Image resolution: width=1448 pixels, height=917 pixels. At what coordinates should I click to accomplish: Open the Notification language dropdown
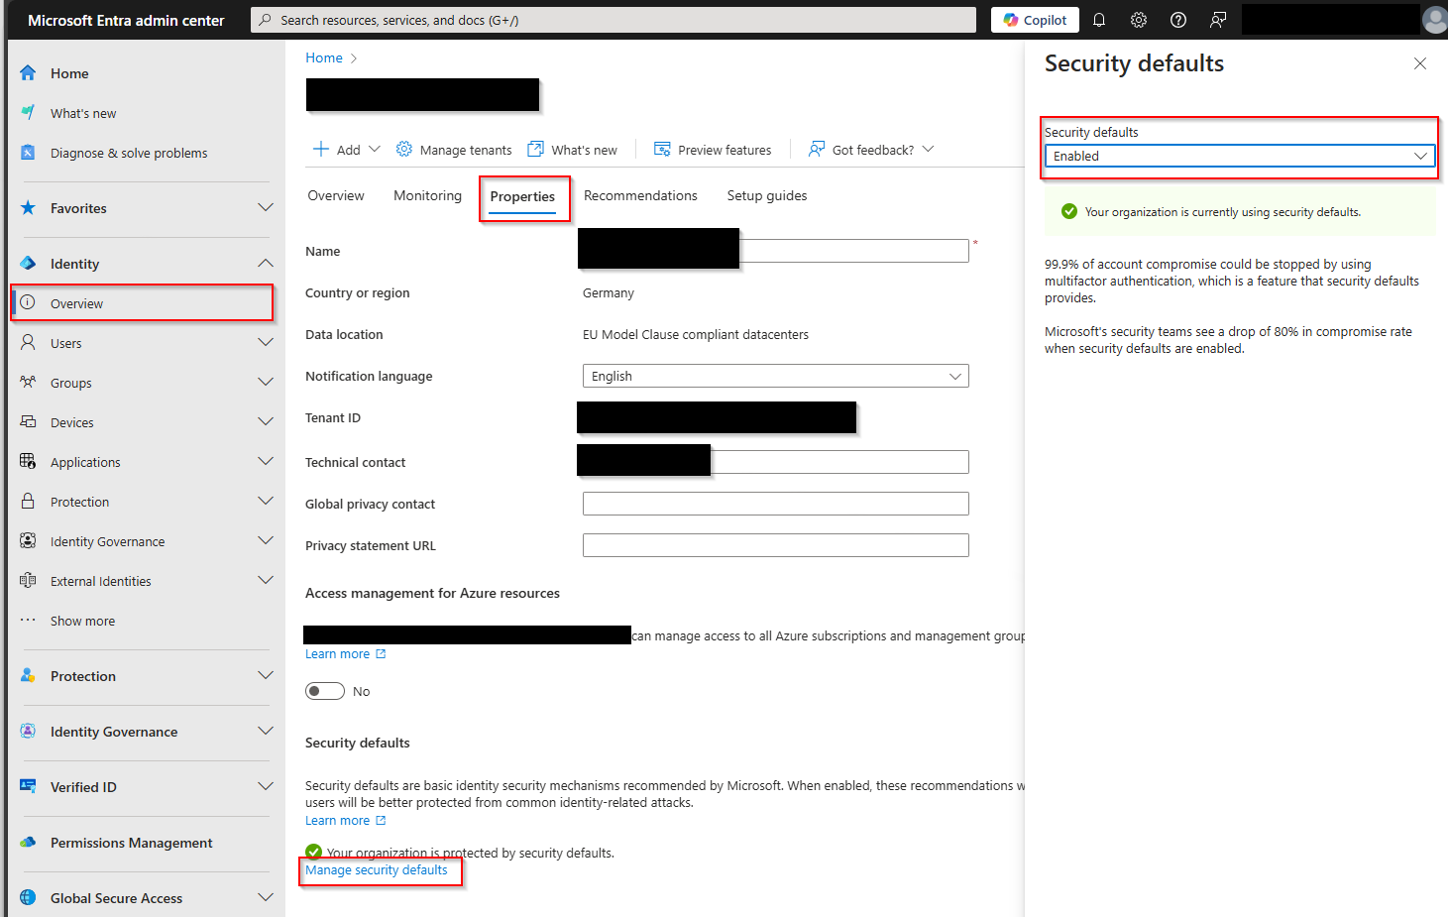(775, 376)
